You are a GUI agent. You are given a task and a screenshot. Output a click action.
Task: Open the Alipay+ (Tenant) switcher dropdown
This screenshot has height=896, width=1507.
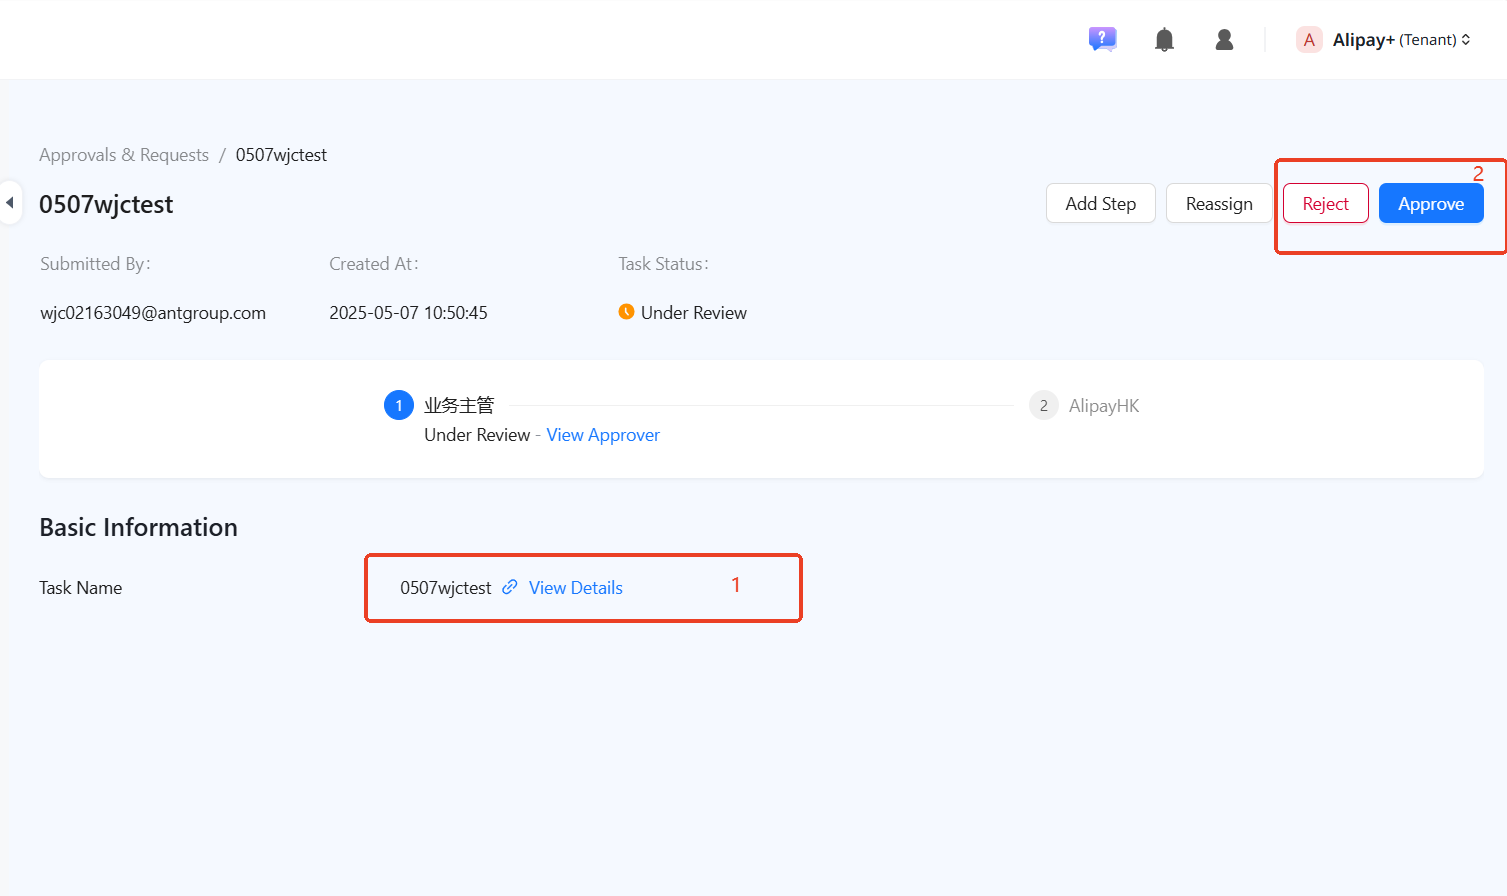[x=1400, y=40]
